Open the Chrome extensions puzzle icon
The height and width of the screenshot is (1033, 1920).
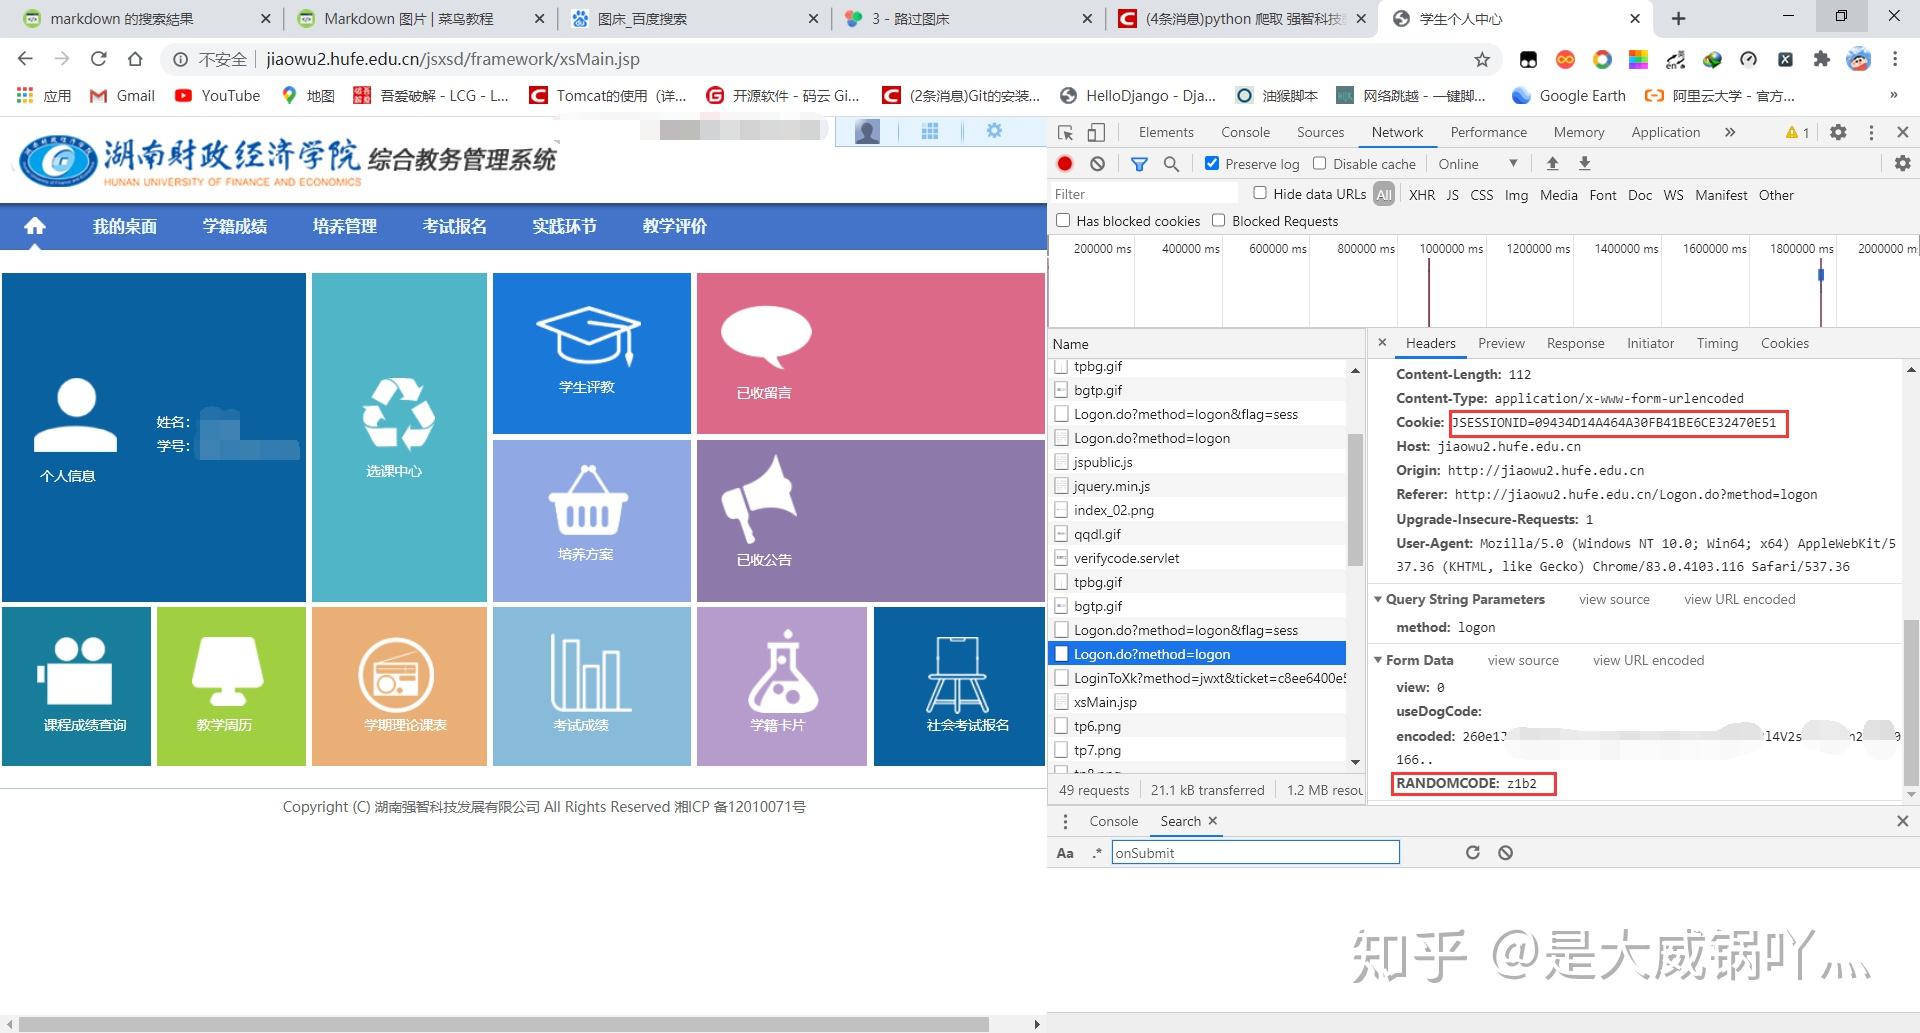tap(1822, 59)
